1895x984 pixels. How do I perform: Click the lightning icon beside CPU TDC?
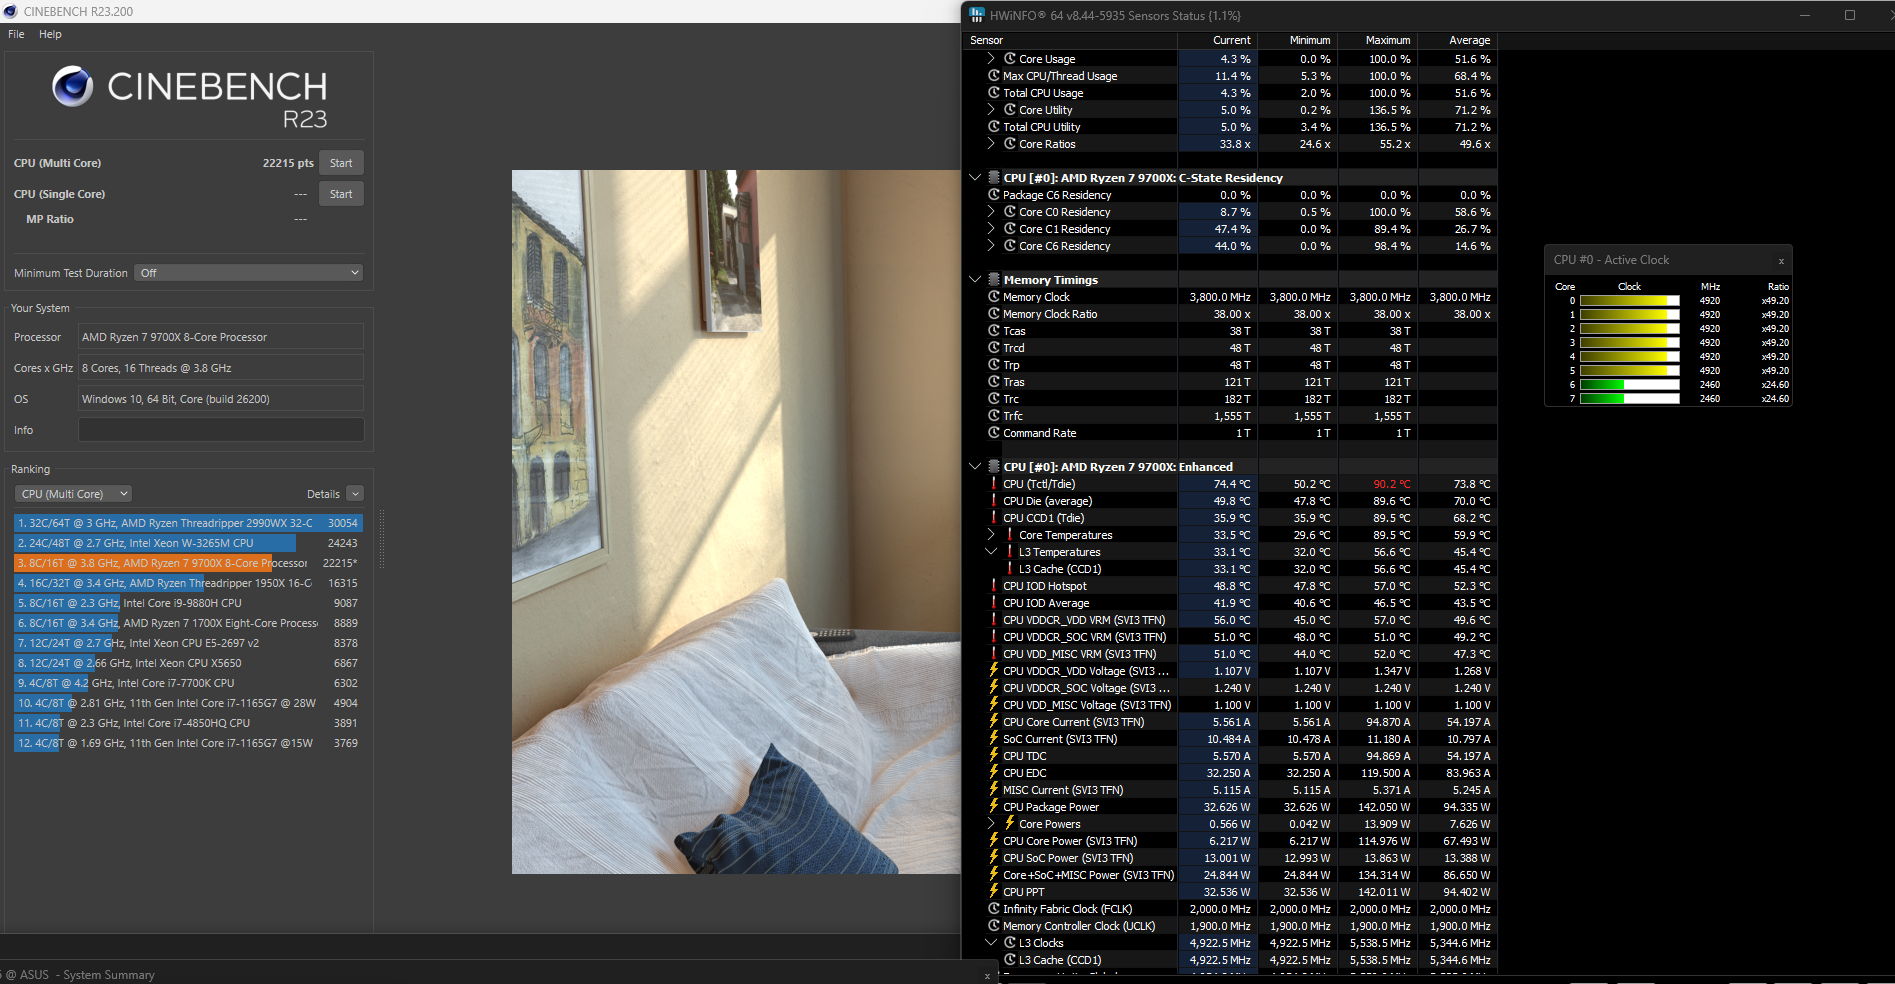click(994, 755)
